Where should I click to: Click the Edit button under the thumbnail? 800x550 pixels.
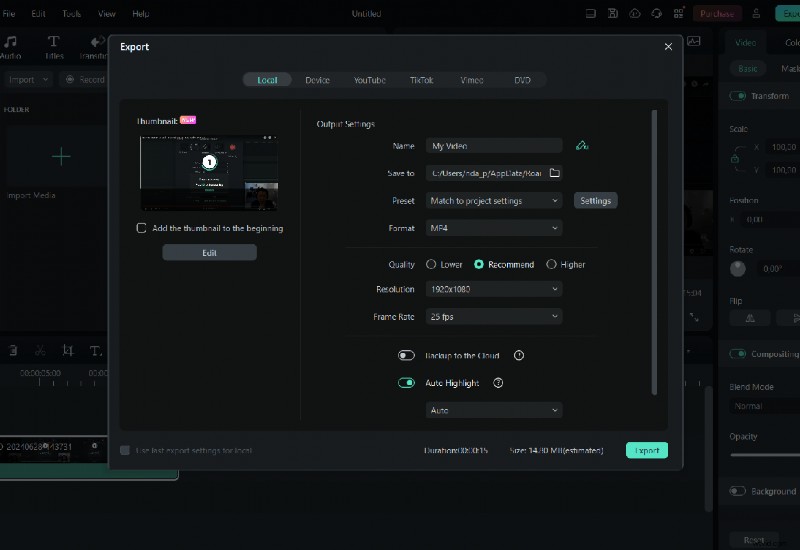coord(209,253)
